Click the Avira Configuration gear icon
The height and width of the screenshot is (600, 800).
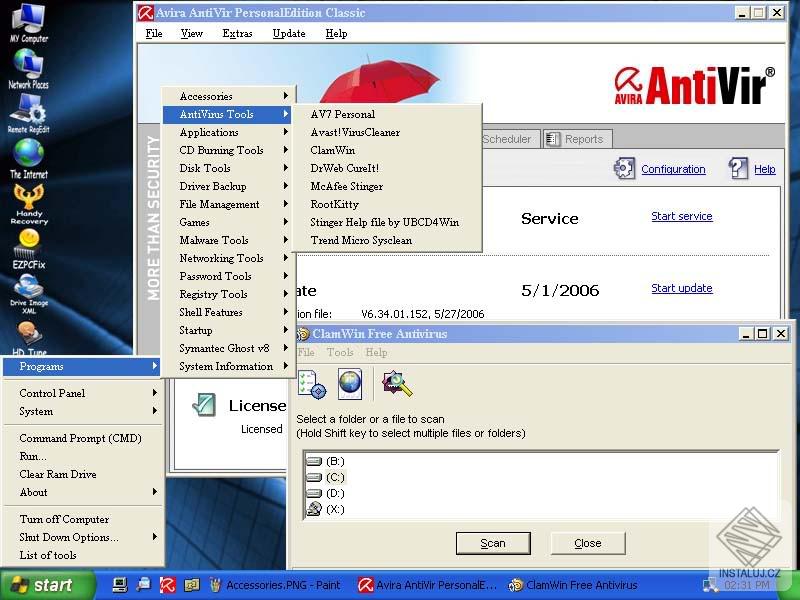tap(624, 169)
